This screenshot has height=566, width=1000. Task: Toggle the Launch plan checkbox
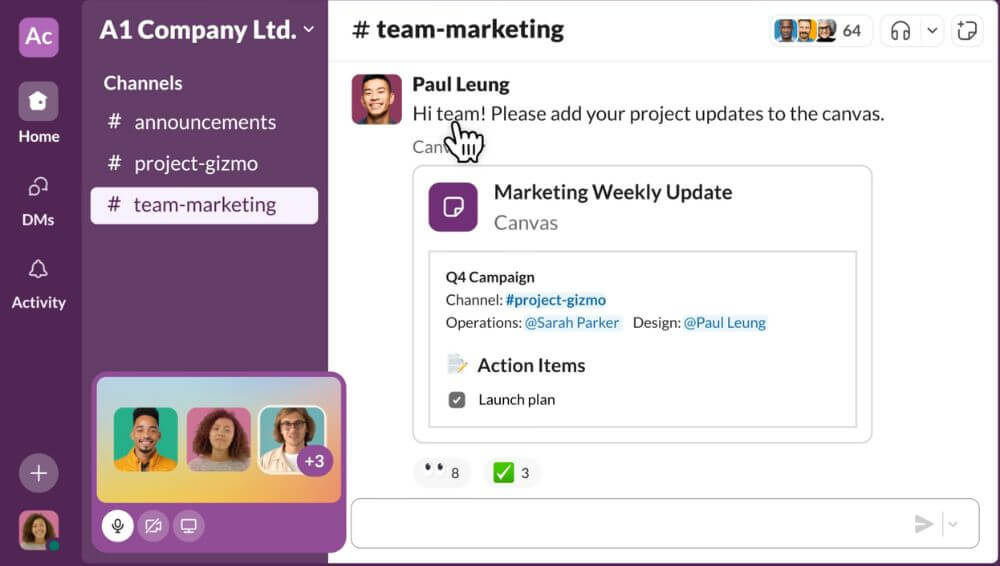point(457,400)
